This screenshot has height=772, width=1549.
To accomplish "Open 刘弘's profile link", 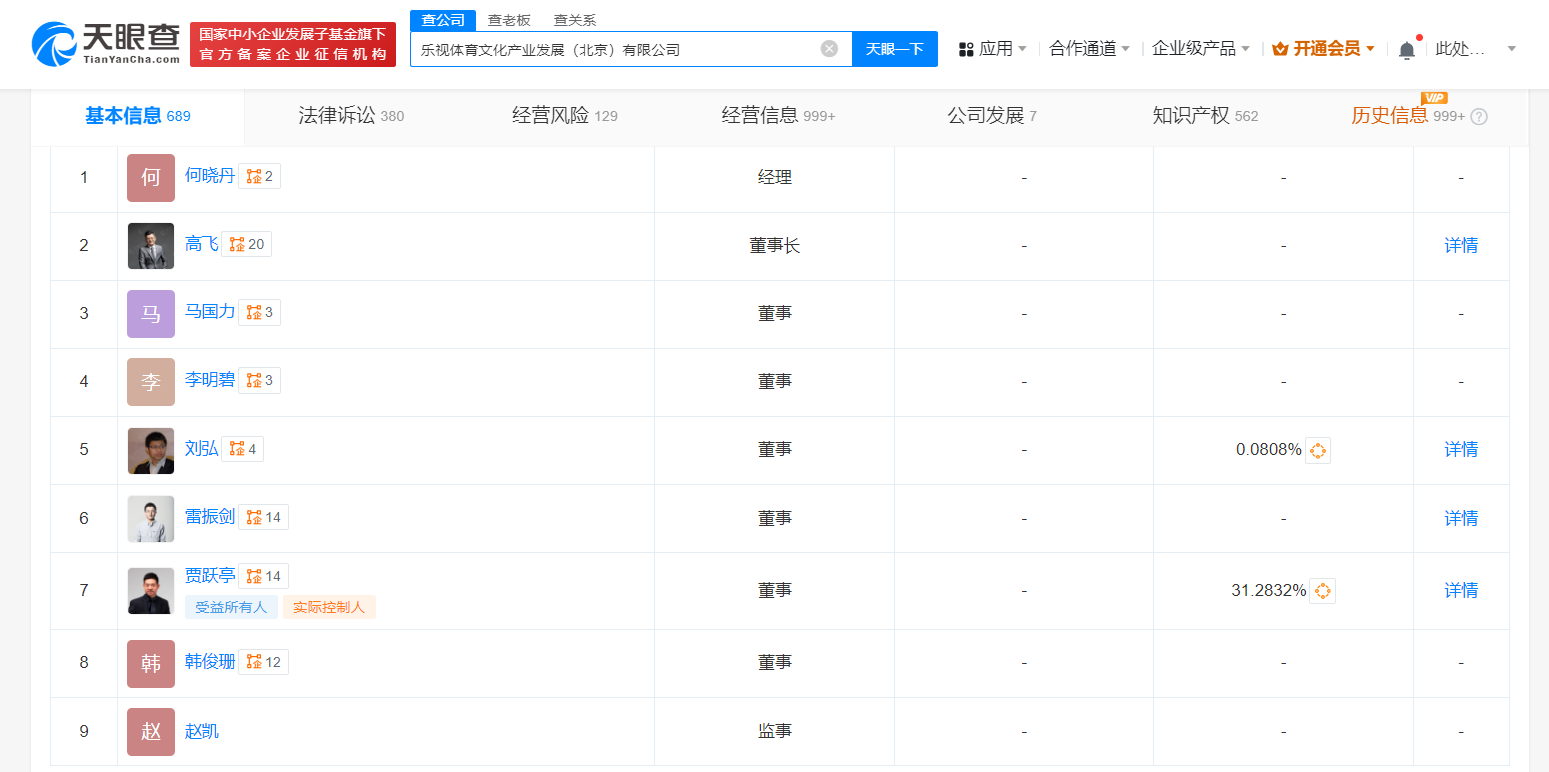I will pyautogui.click(x=202, y=448).
